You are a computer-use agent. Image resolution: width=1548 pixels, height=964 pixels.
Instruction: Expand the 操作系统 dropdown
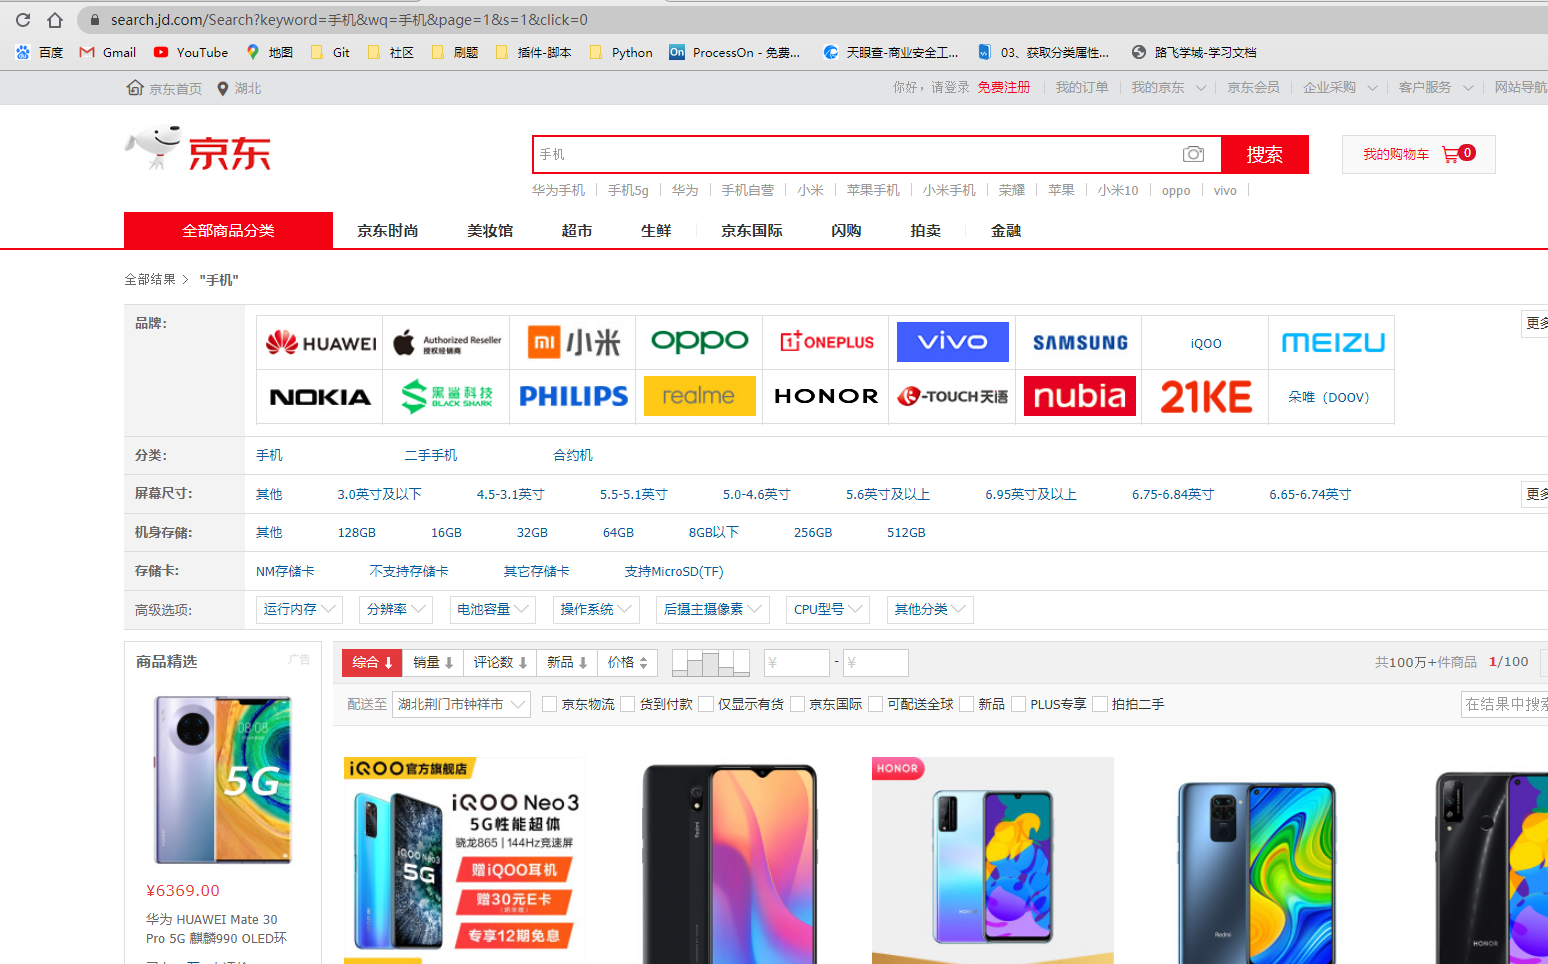click(596, 609)
